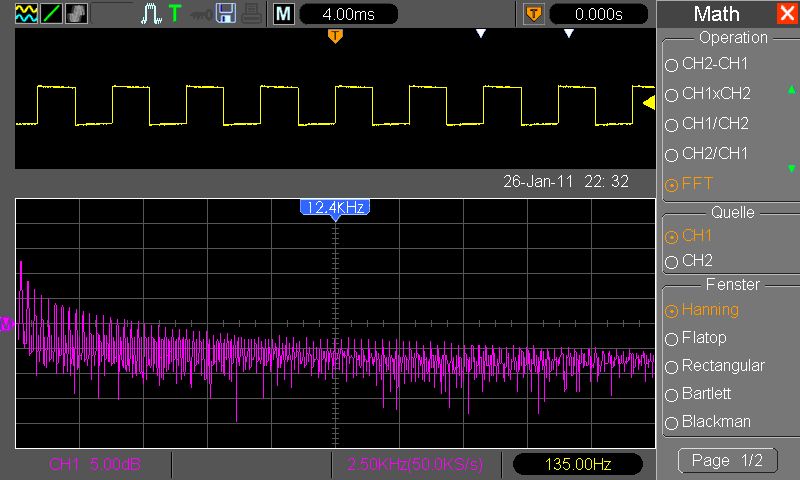
Task: Click the green T trigger status icon
Action: [175, 14]
